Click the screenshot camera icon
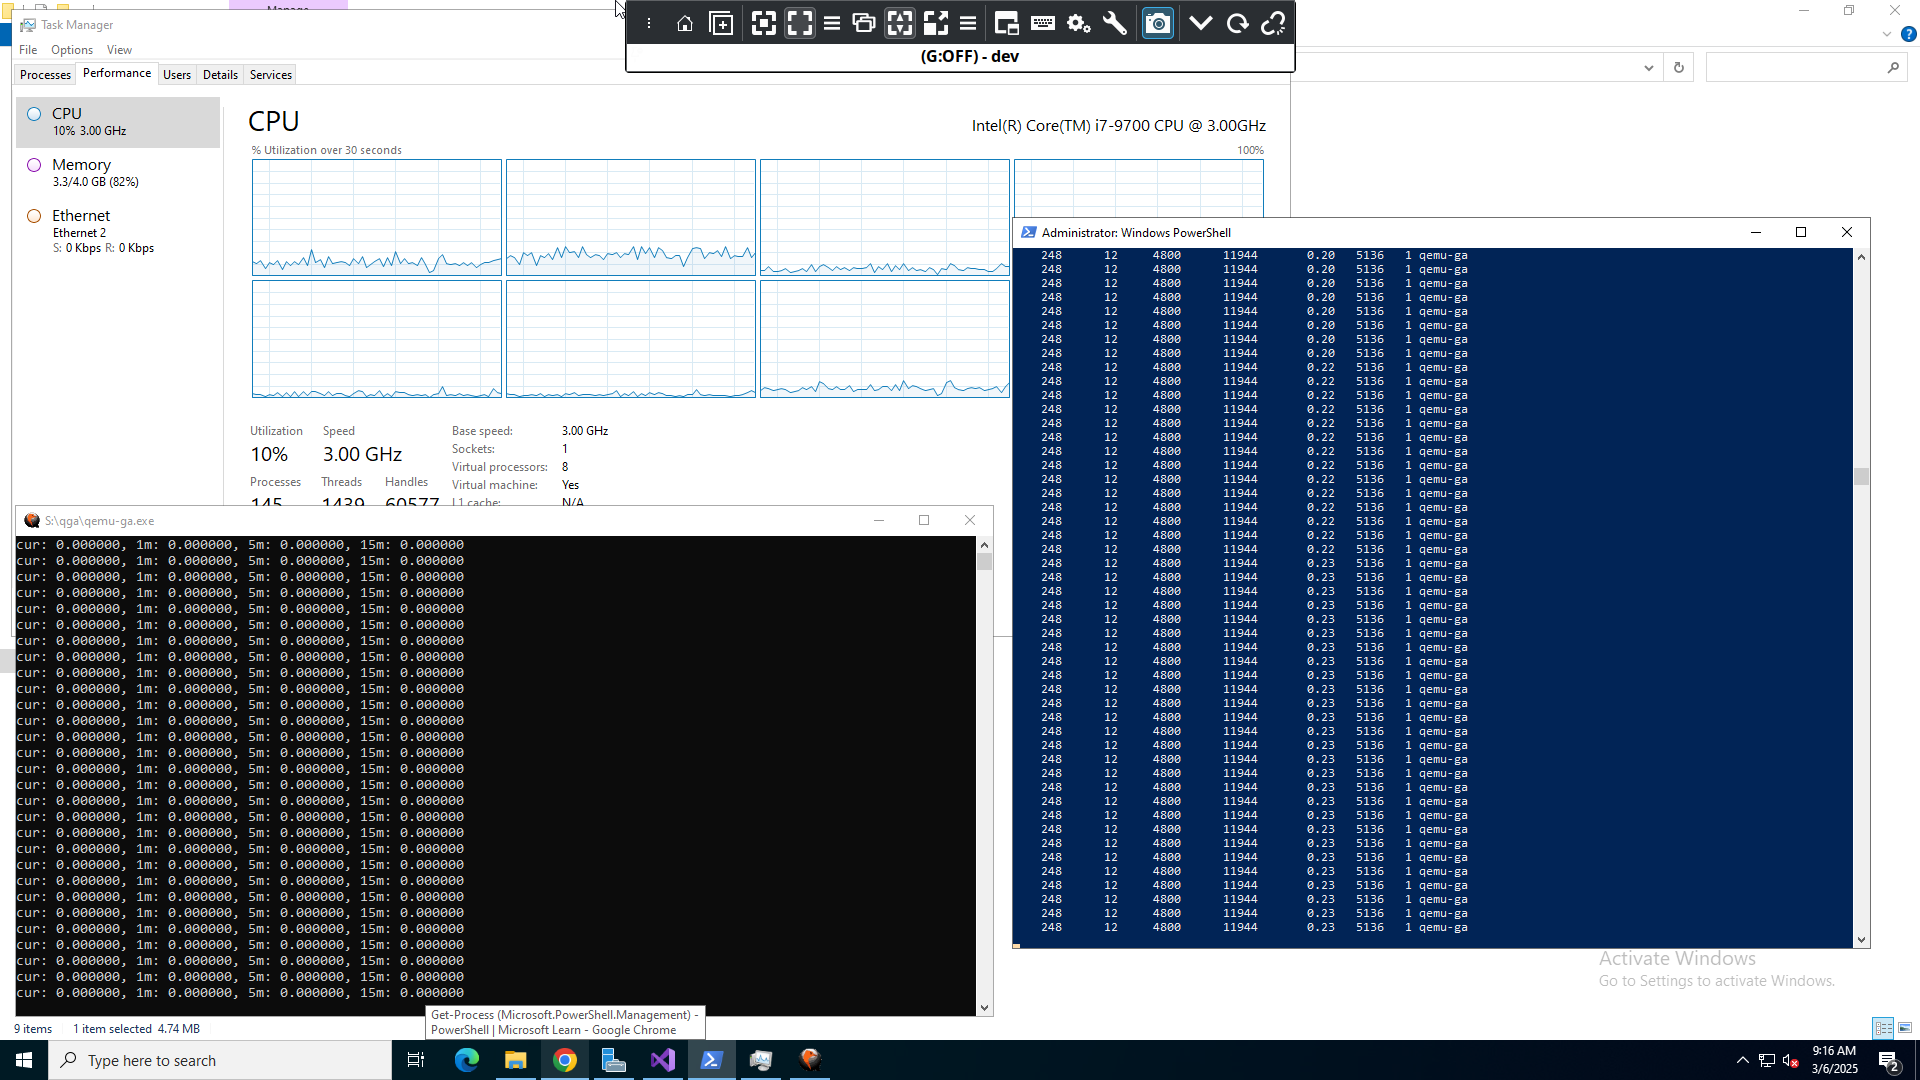This screenshot has width=1920, height=1080. [x=1157, y=24]
